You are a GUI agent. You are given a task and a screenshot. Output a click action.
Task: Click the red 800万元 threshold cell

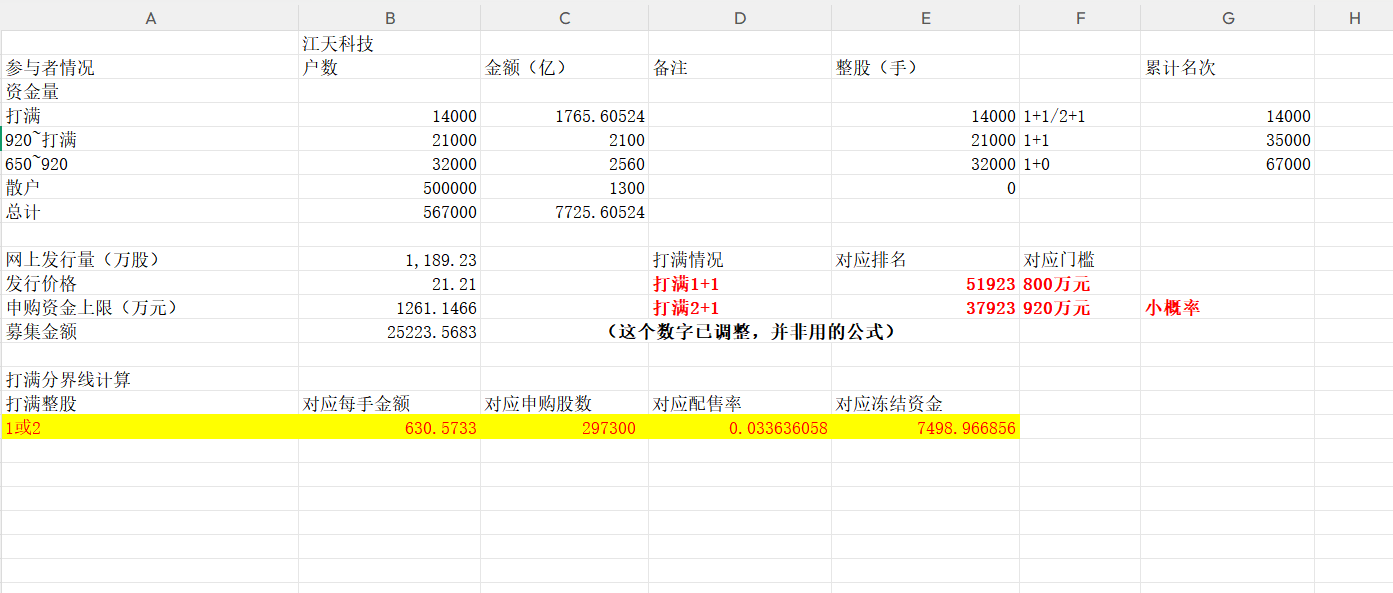(1080, 284)
